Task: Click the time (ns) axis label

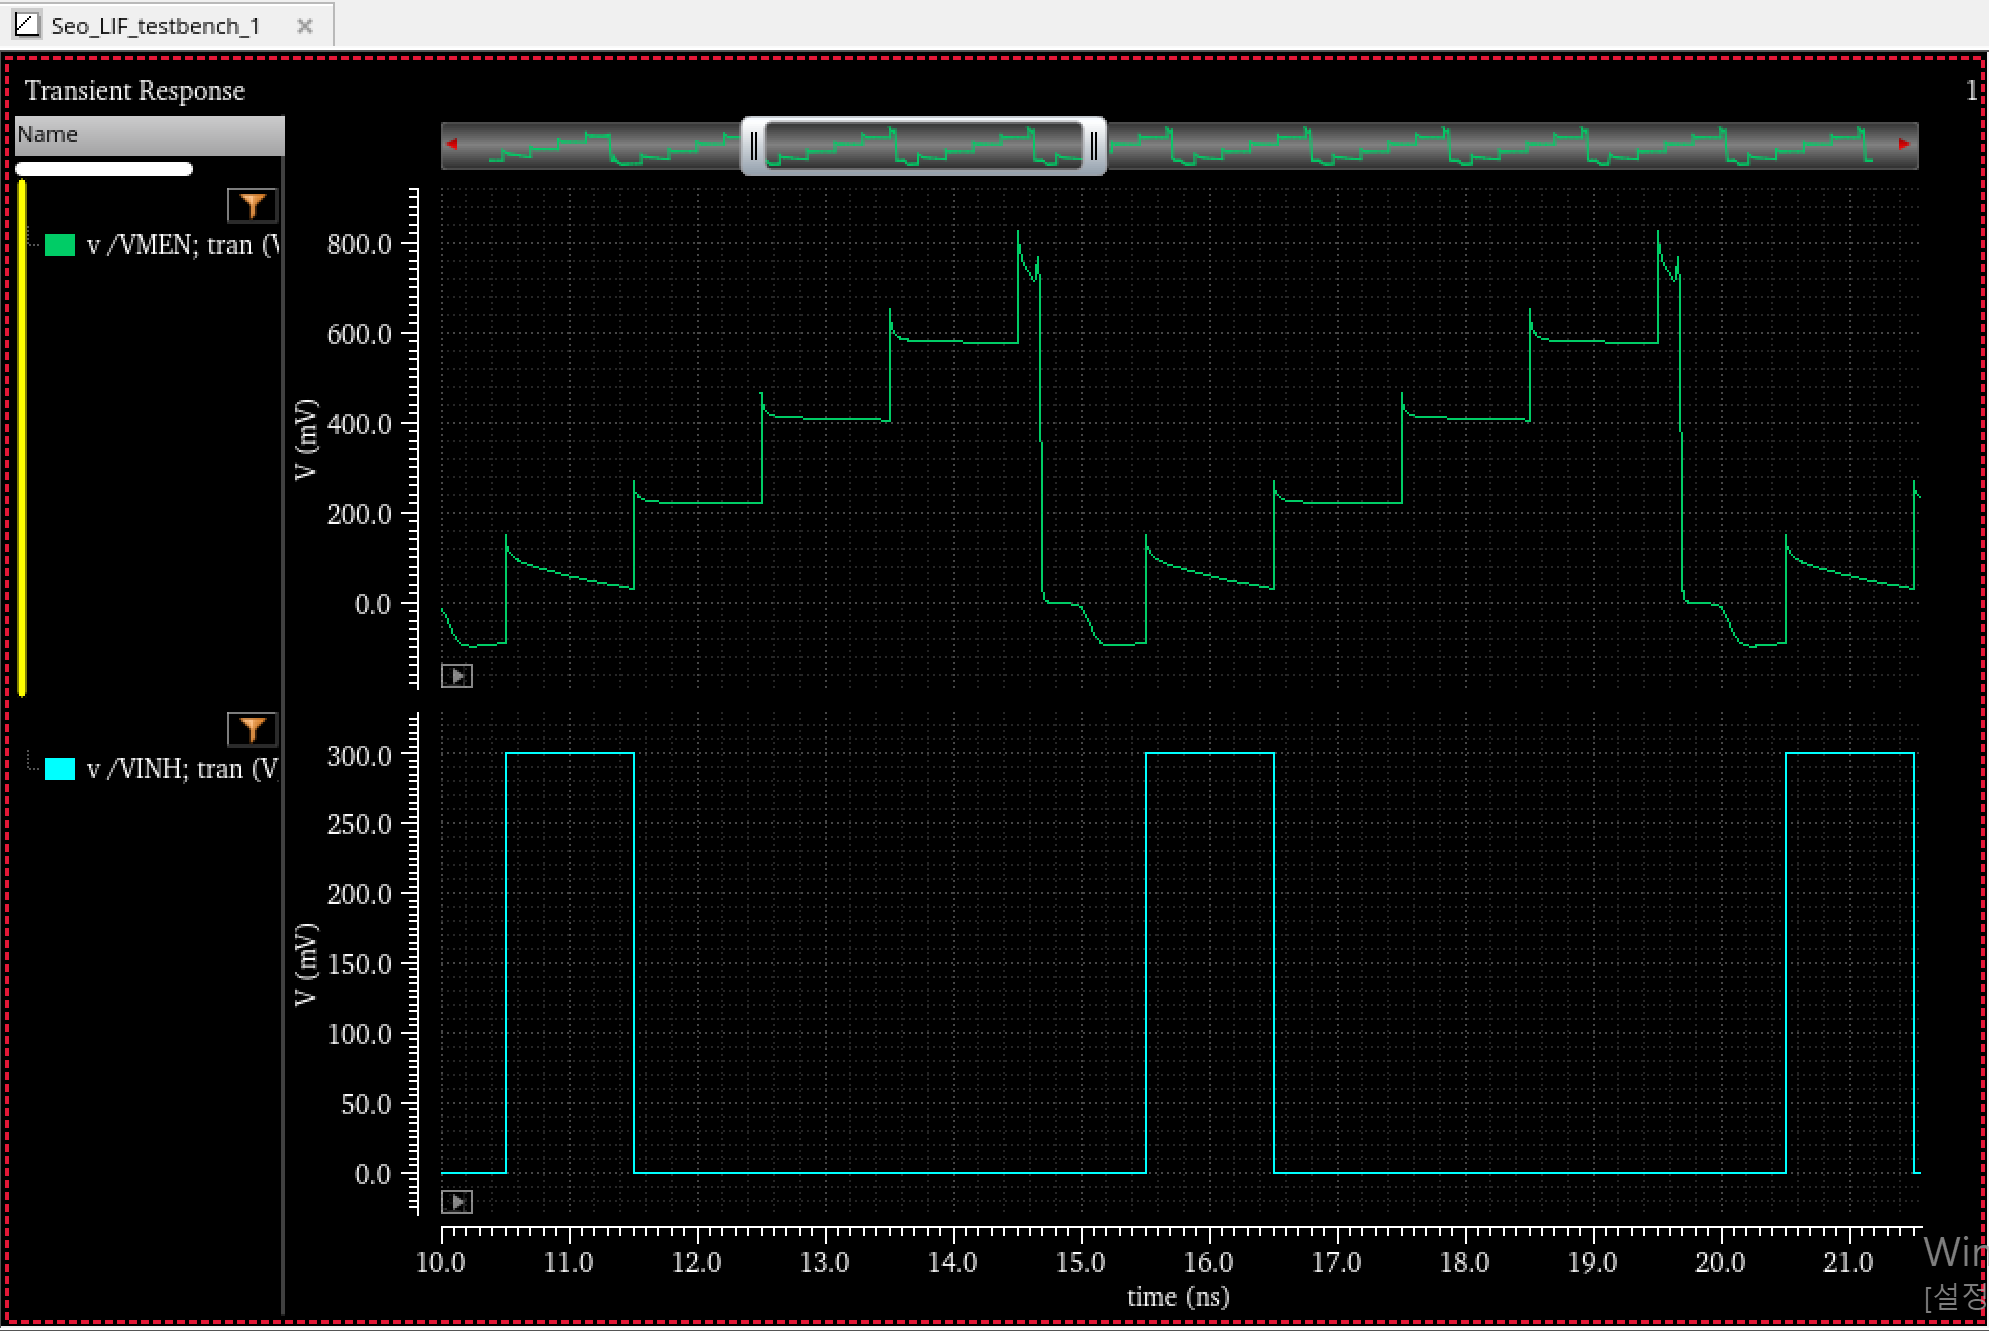Action: (1178, 1297)
